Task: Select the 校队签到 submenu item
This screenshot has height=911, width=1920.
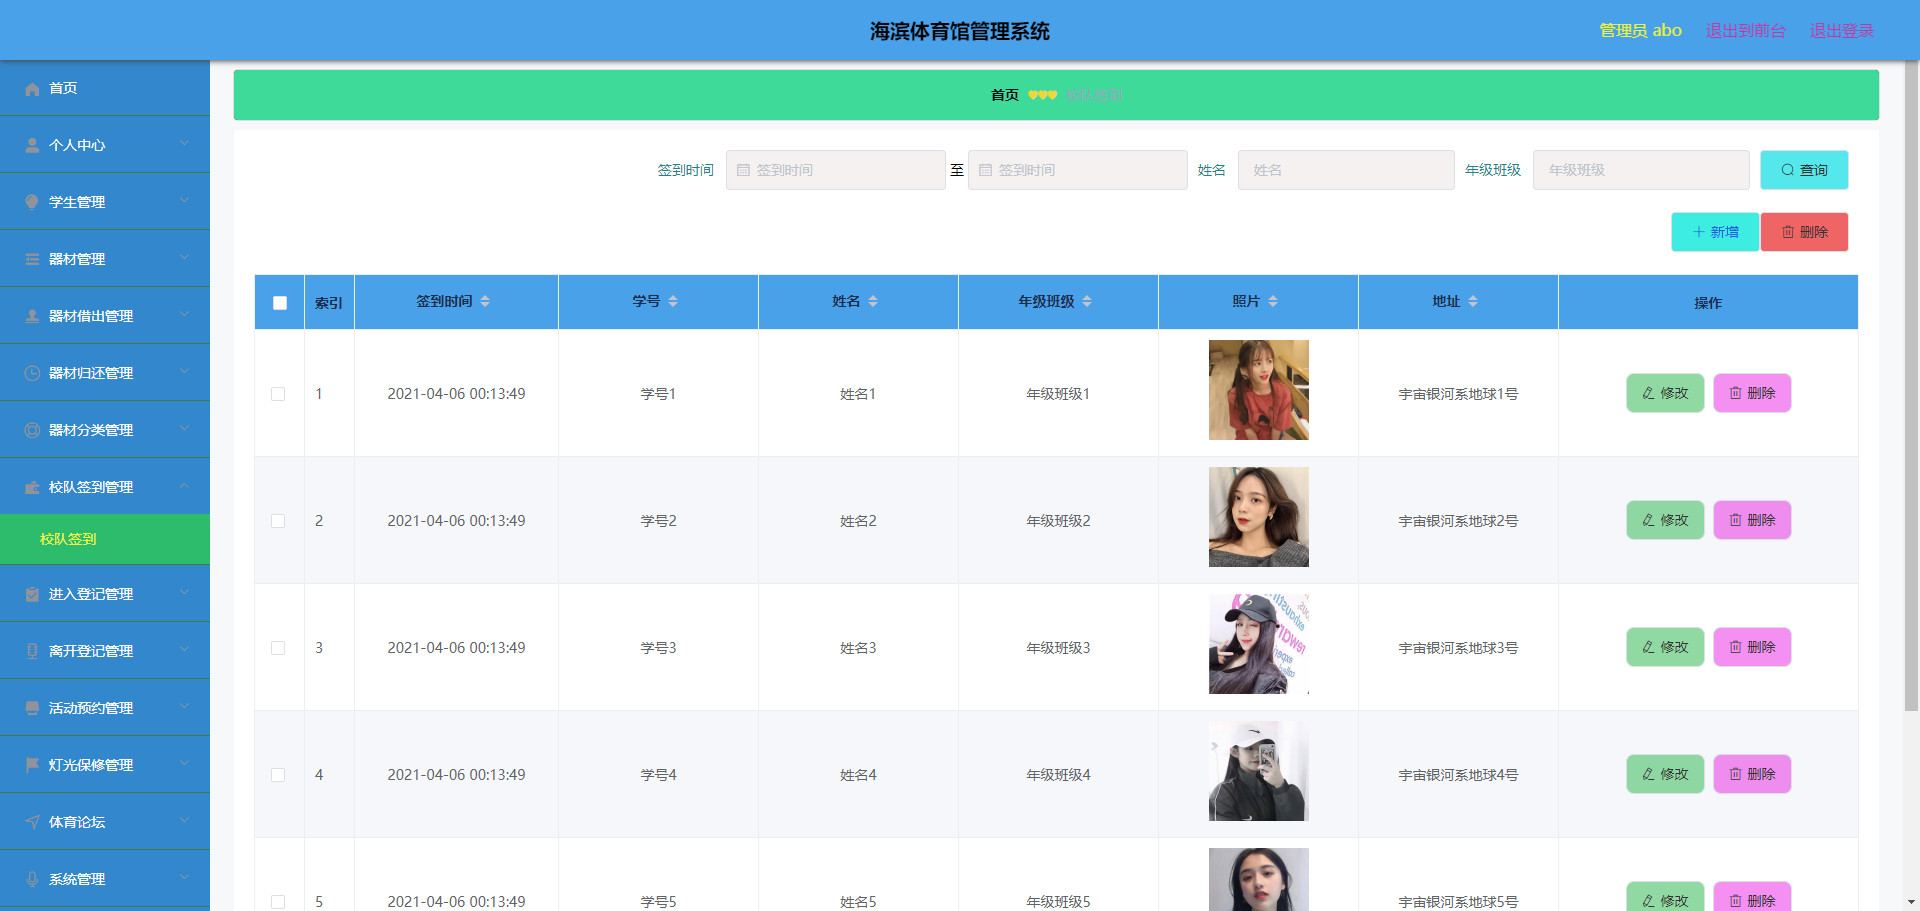Action: point(105,539)
